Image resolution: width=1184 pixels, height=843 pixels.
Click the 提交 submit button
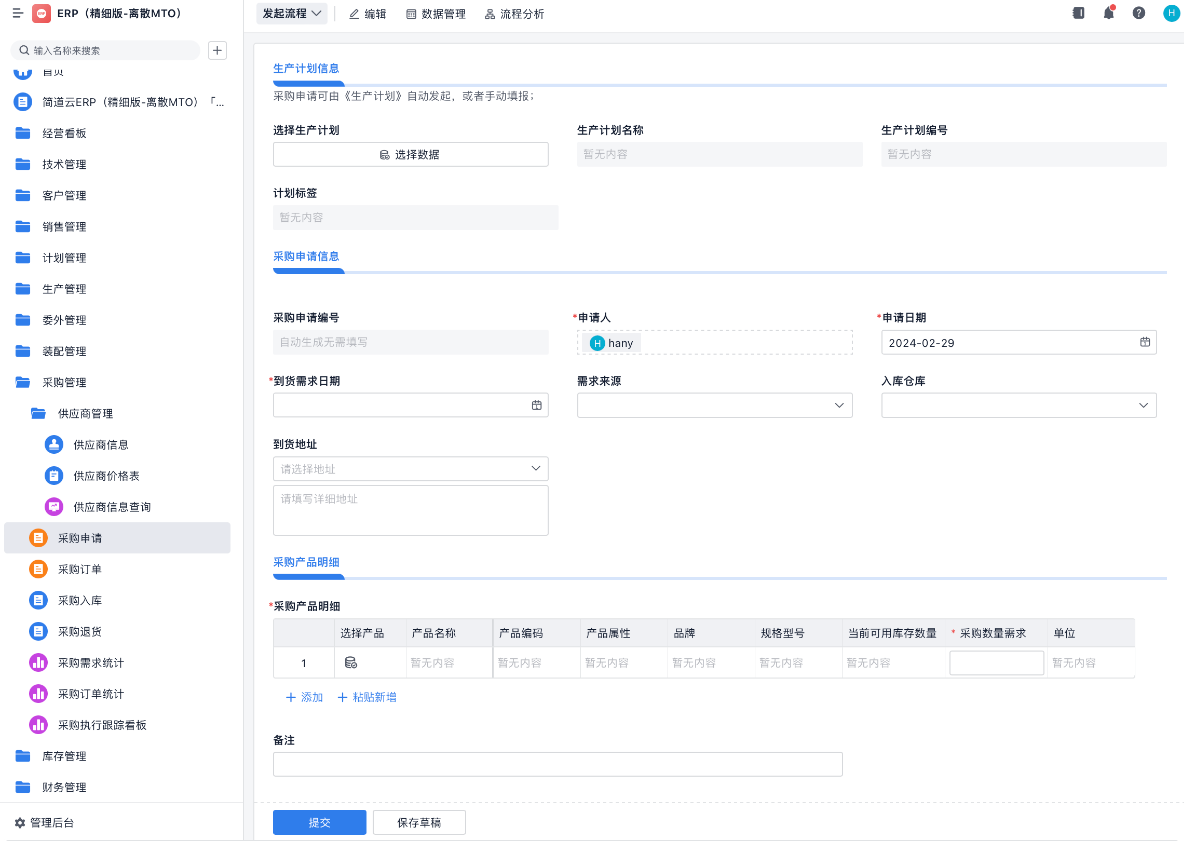(320, 822)
